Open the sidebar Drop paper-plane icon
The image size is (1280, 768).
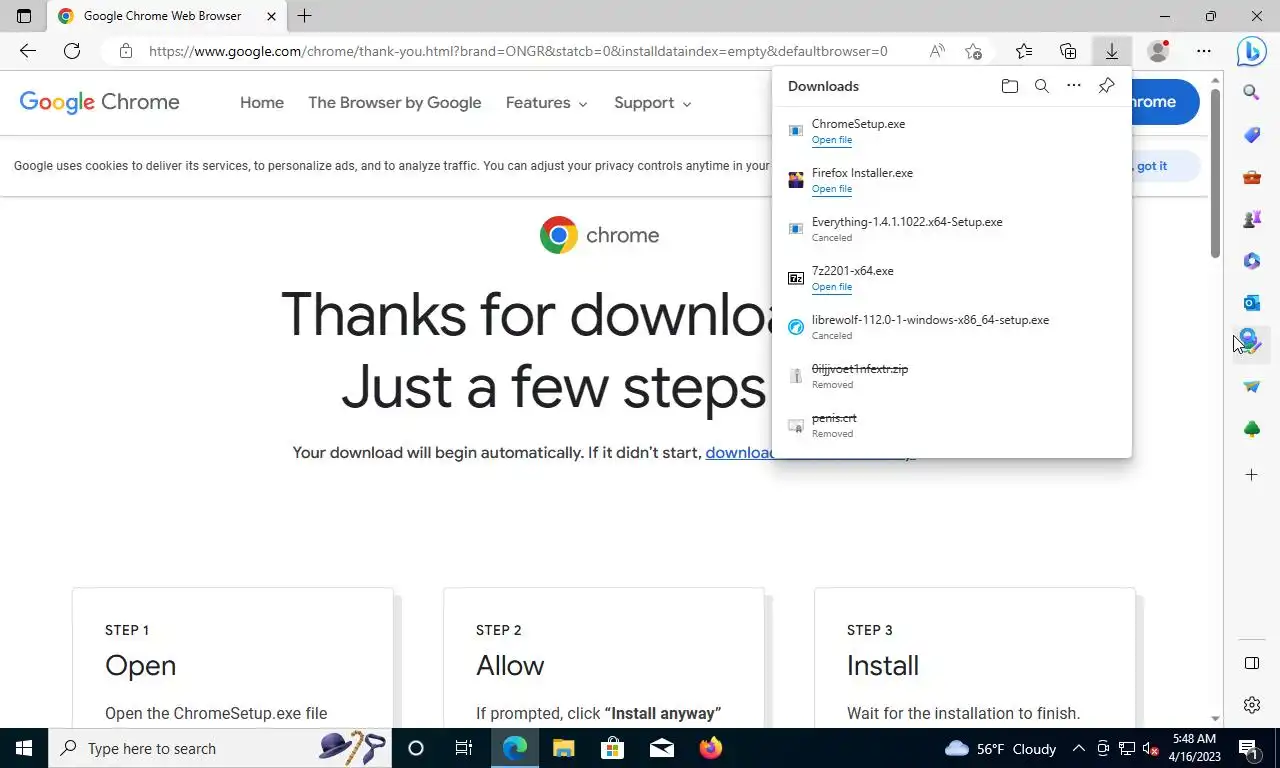point(1252,387)
